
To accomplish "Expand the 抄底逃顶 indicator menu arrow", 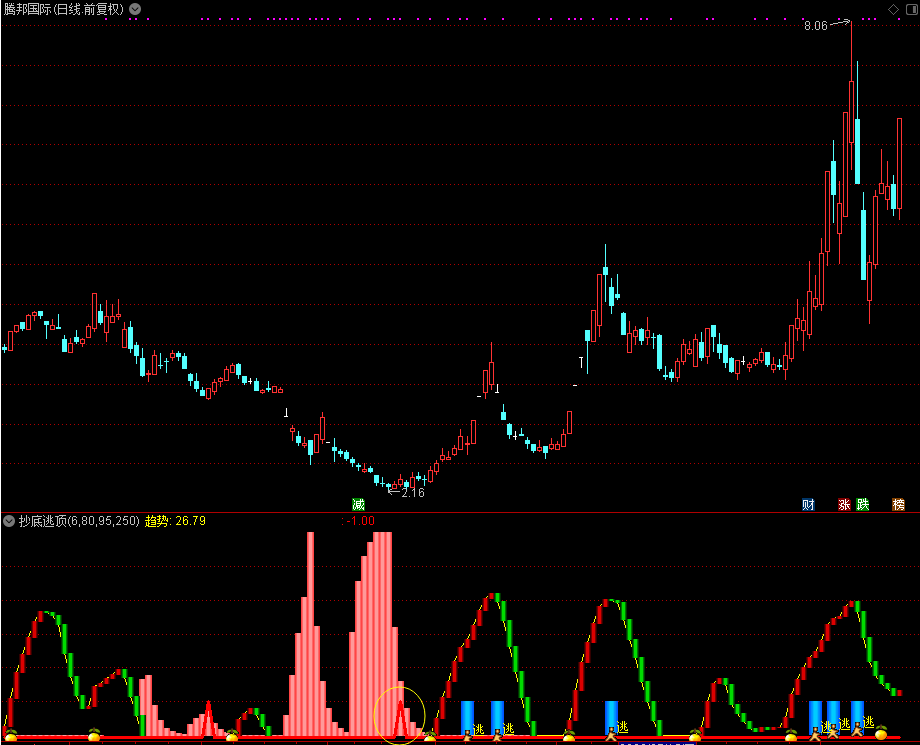I will (8, 521).
